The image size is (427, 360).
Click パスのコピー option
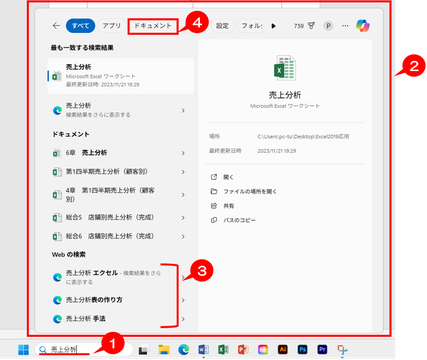(239, 220)
